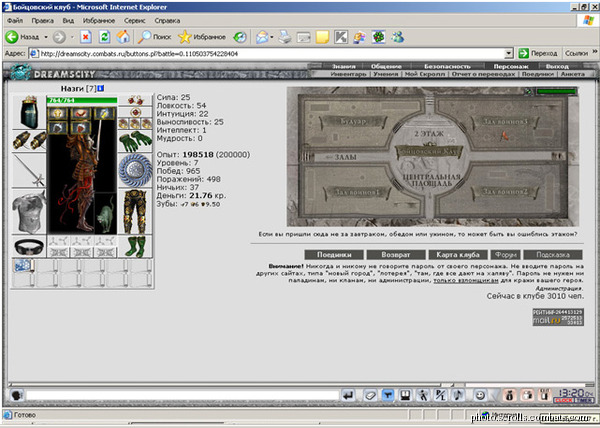Click the chat save disk icon
This screenshot has height=428, width=600.
click(405, 395)
